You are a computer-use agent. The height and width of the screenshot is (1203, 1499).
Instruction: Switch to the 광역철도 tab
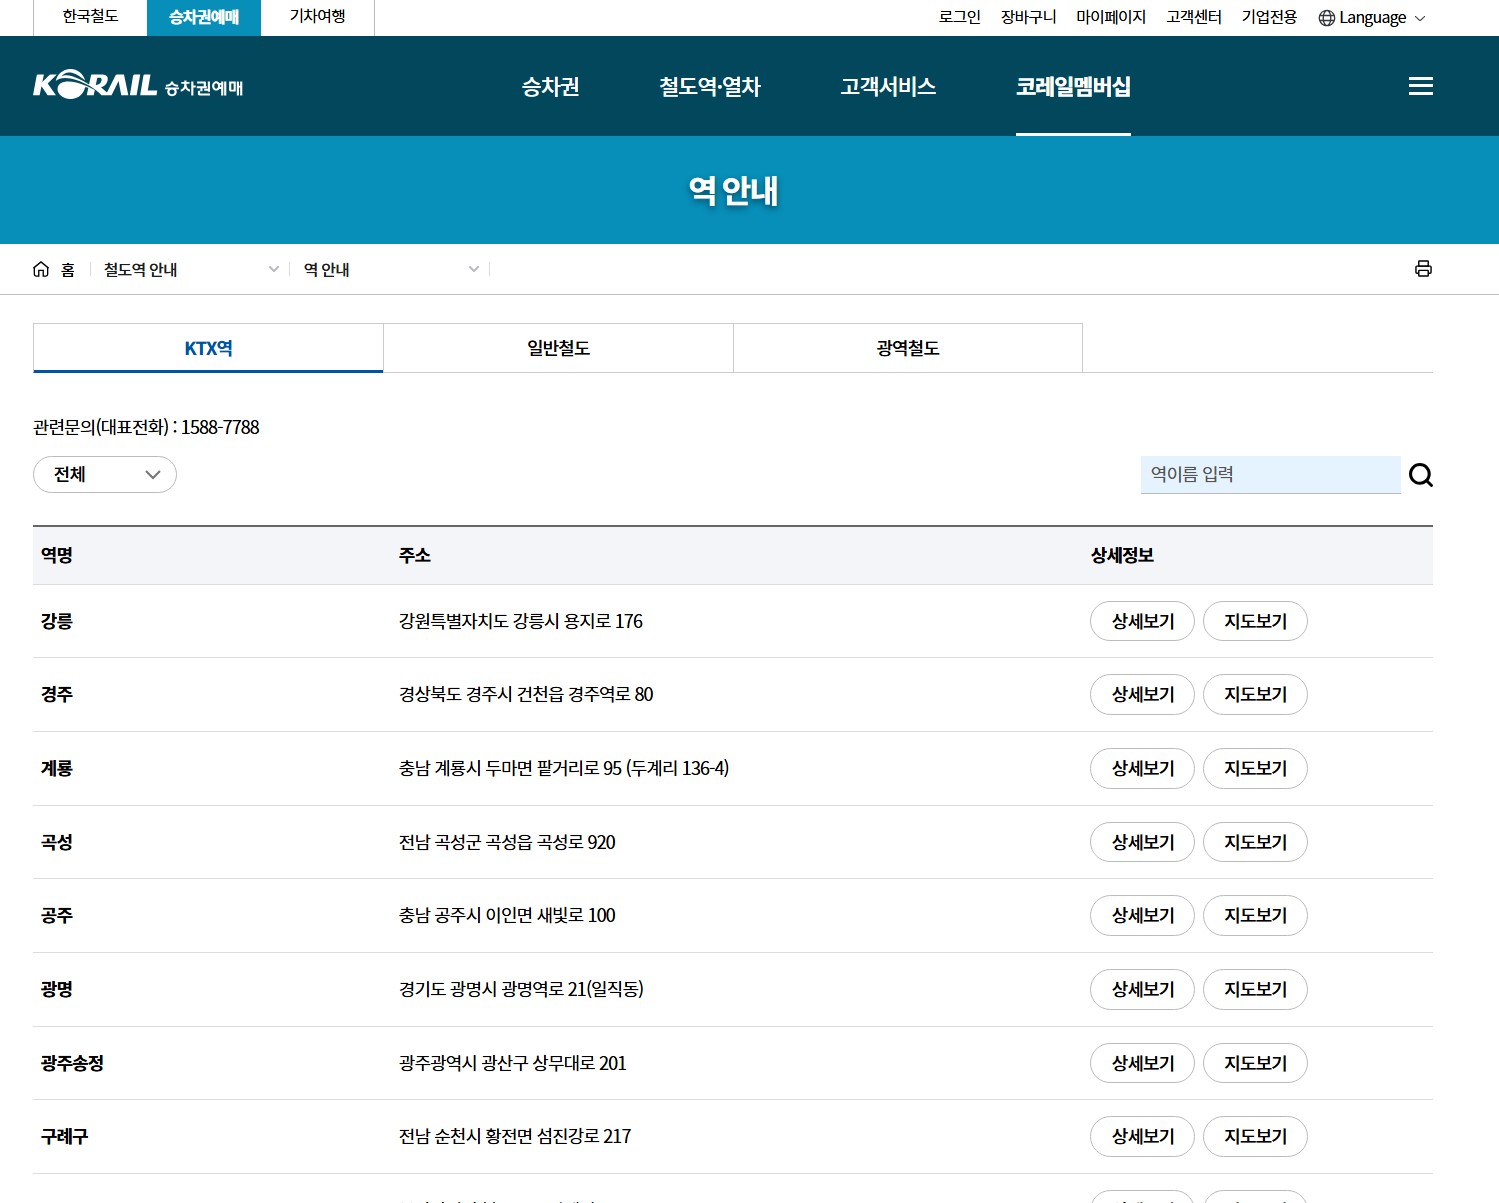907,347
